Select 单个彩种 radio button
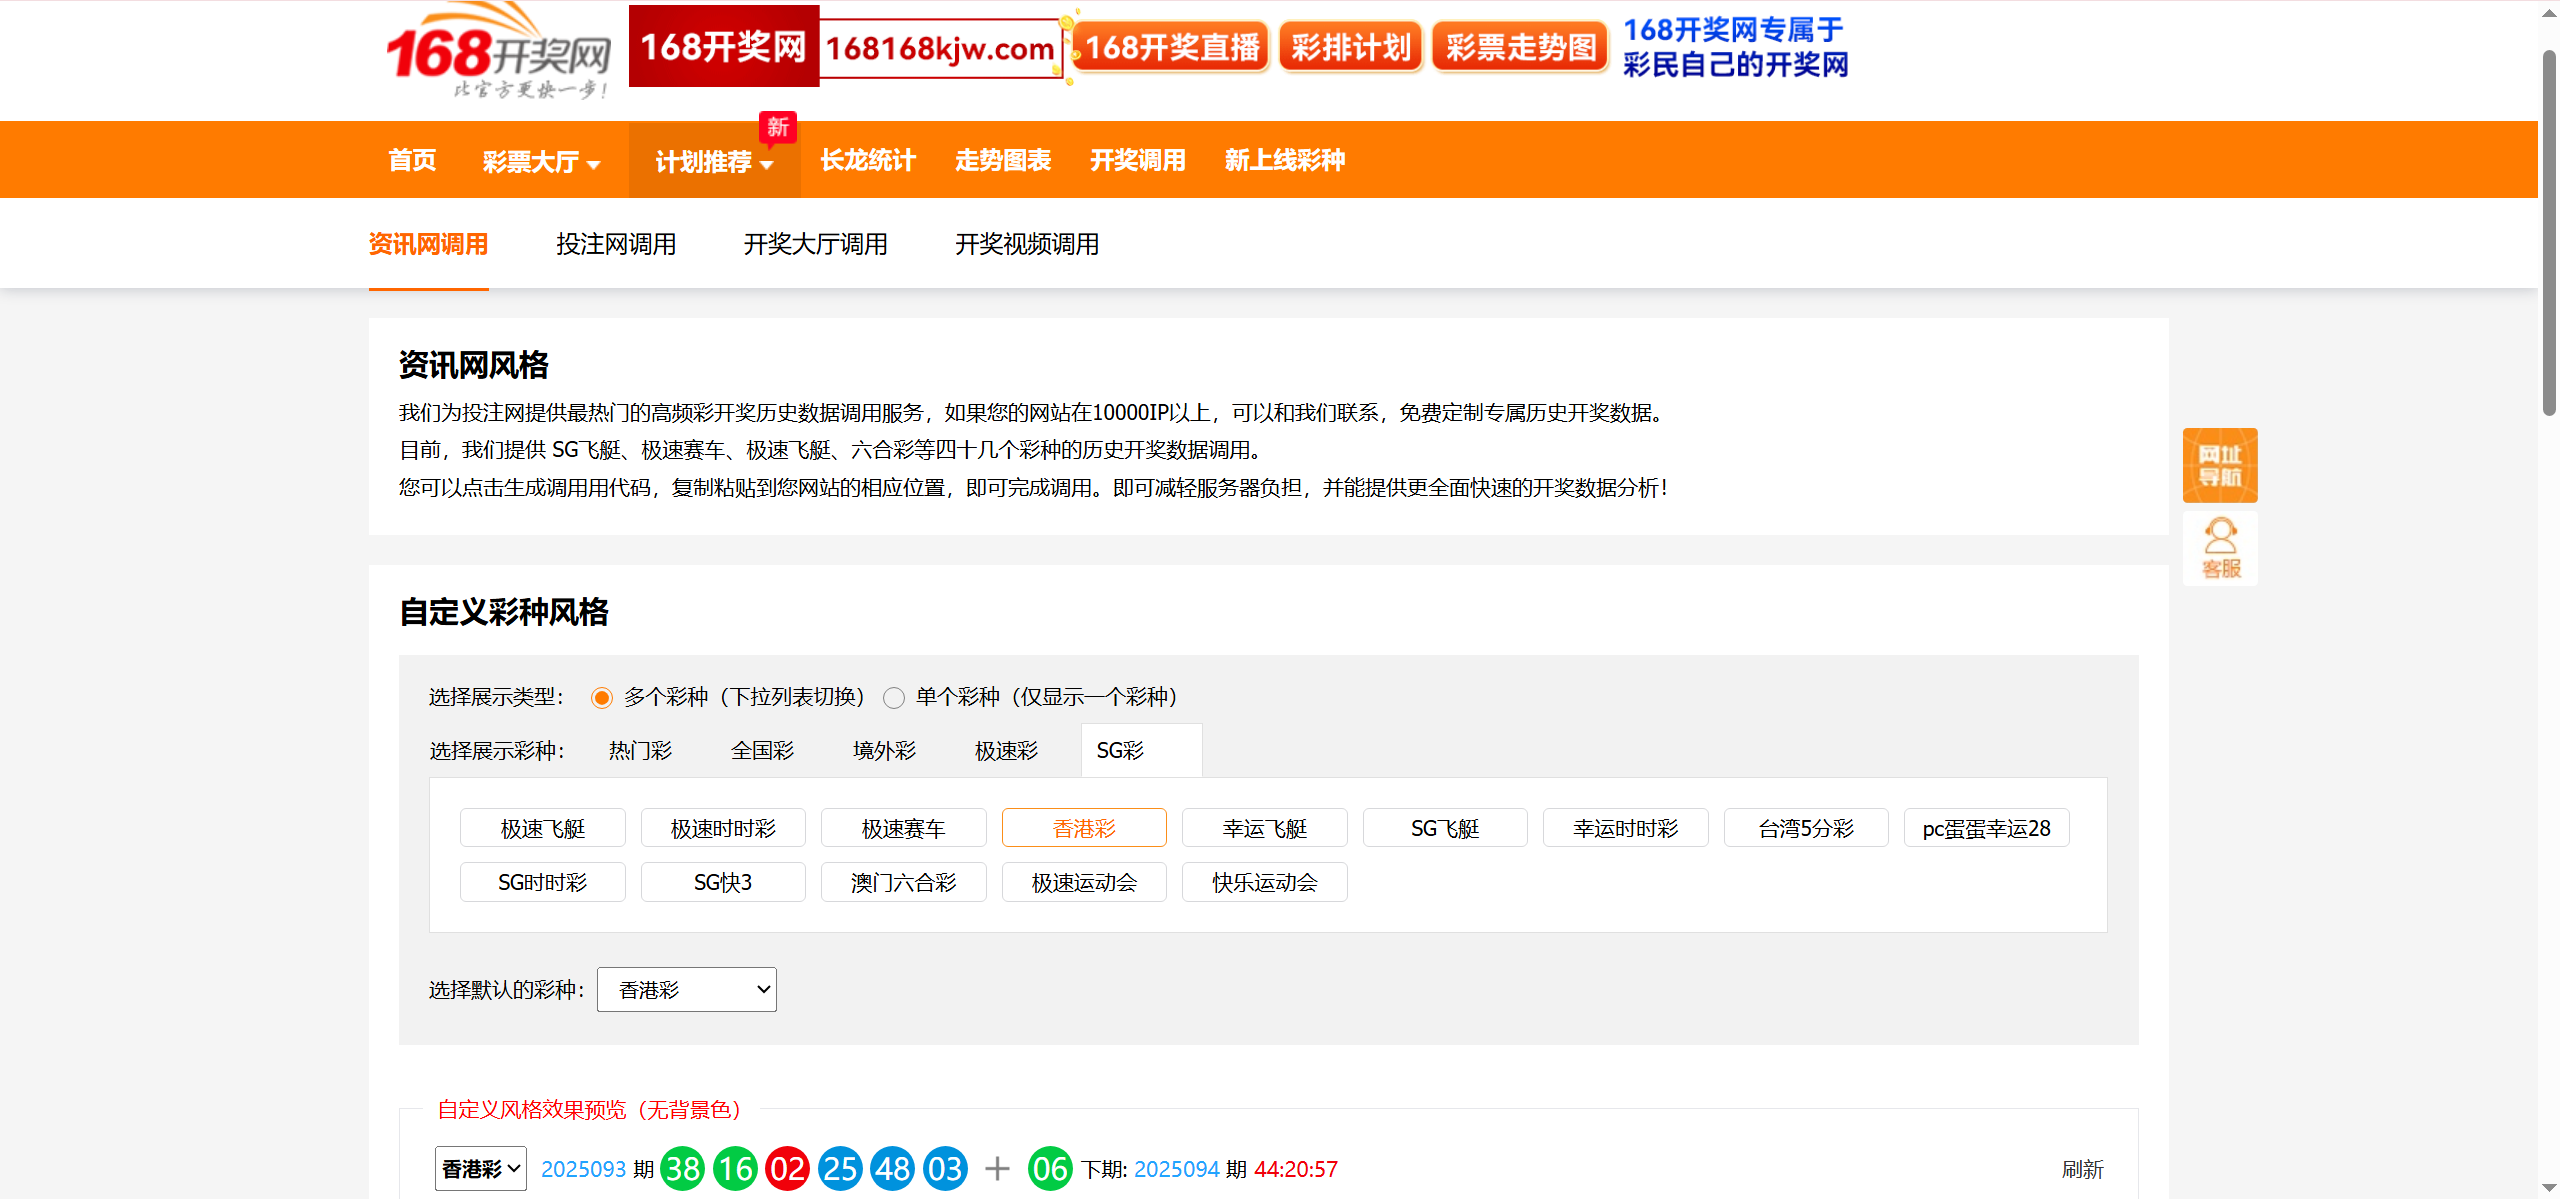 [894, 698]
